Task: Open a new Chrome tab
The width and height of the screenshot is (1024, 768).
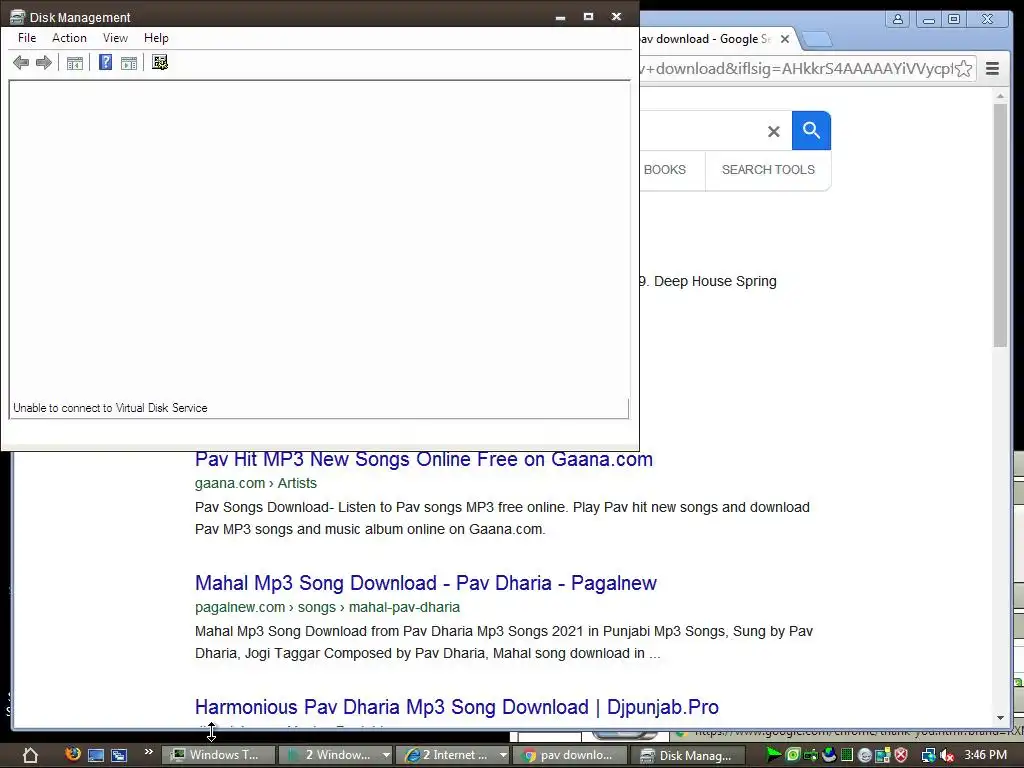Action: point(816,40)
